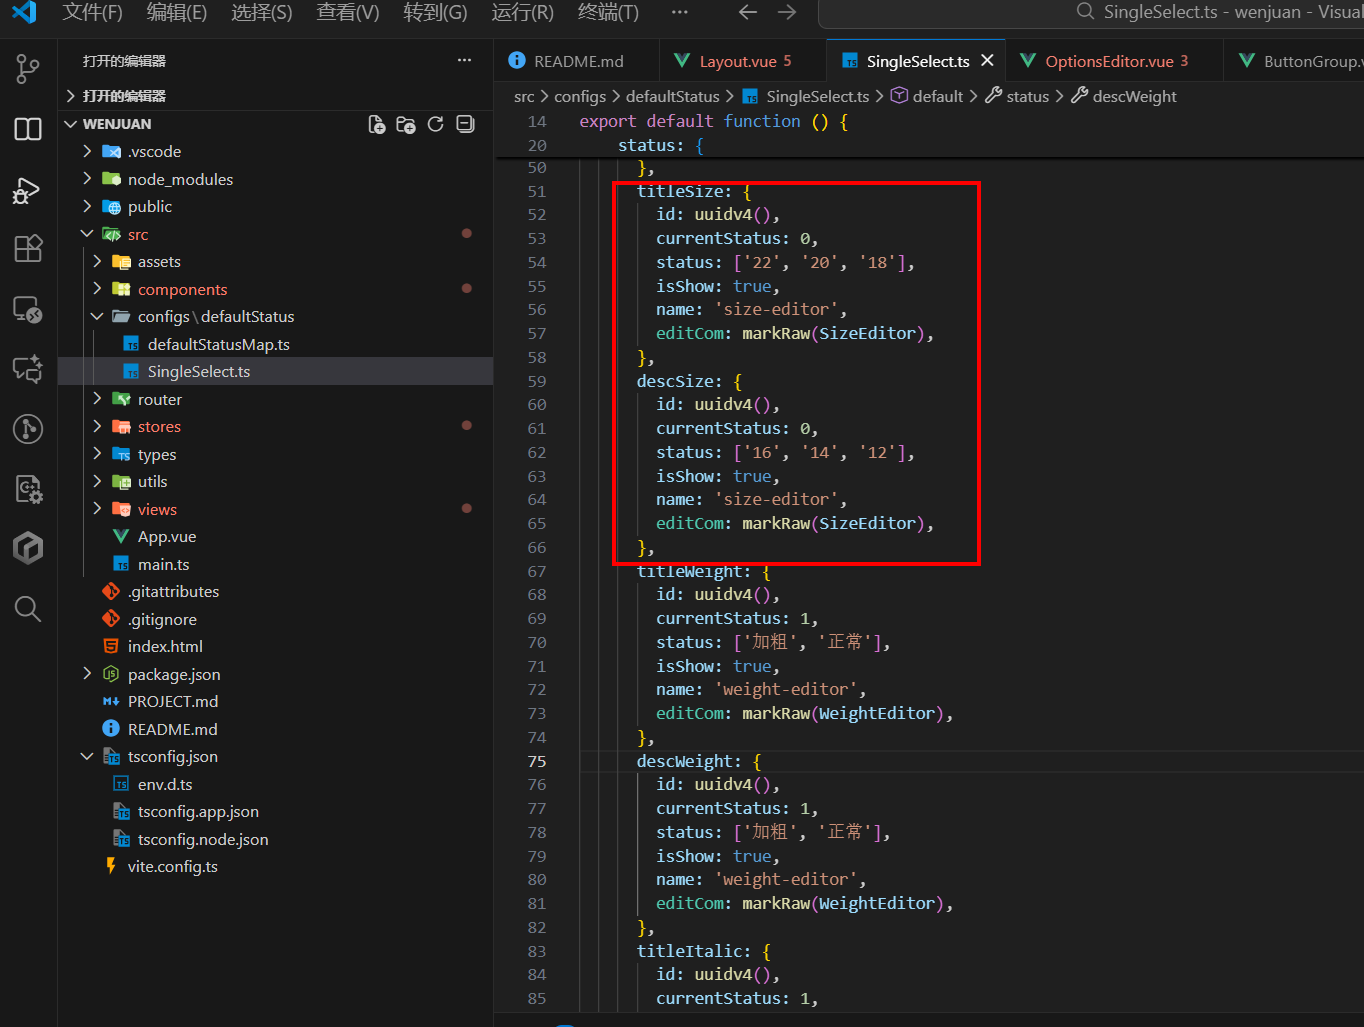The image size is (1364, 1027).
Task: Open the 运行(R) menu
Action: (x=523, y=12)
